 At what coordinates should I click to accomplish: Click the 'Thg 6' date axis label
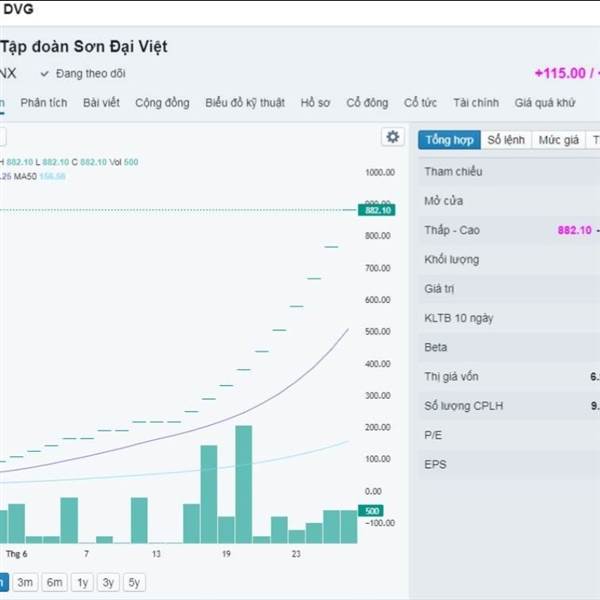click(16, 554)
